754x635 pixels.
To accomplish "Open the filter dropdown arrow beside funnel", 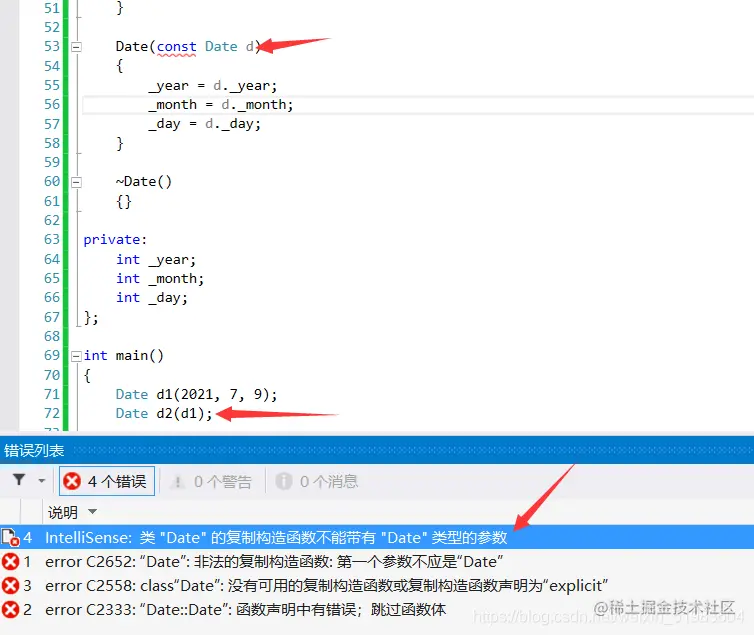I will [42, 481].
